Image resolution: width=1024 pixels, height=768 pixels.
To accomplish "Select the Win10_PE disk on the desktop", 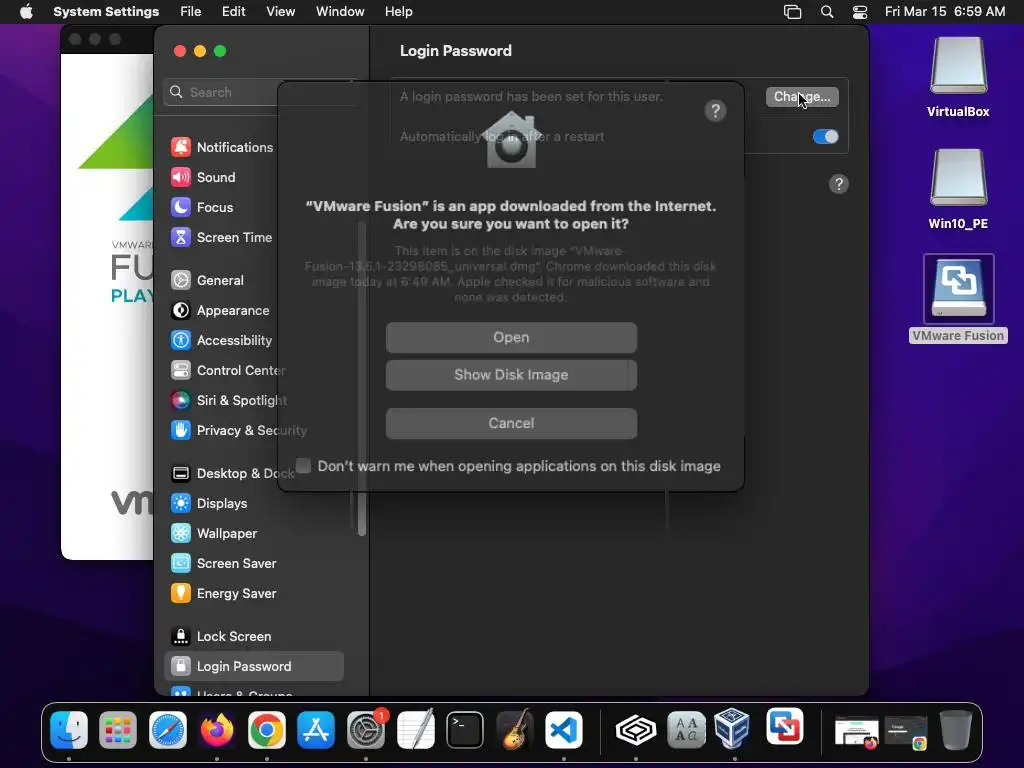I will (958, 189).
